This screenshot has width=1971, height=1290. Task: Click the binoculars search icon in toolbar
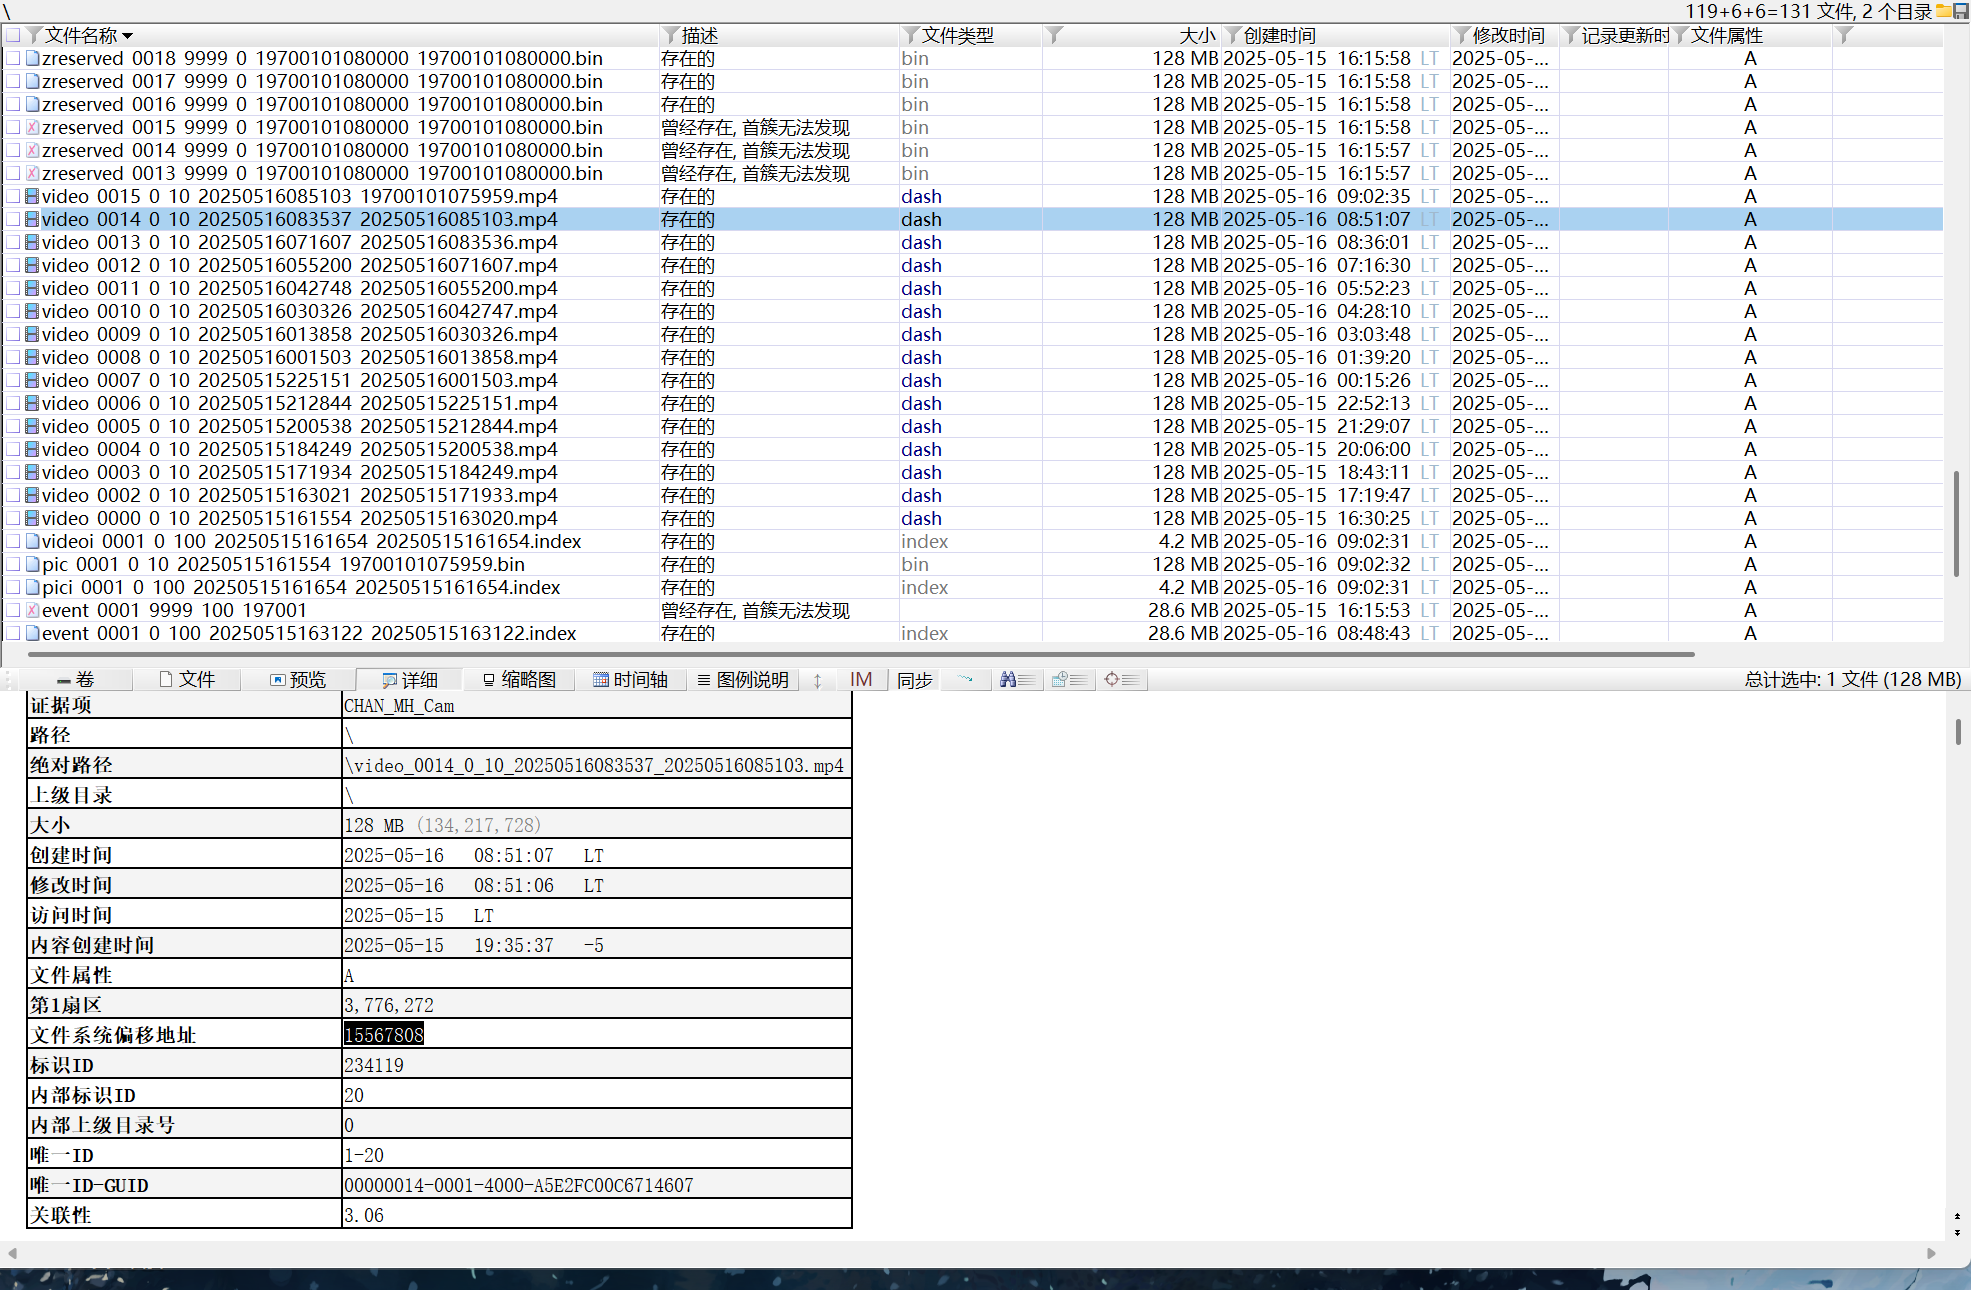tap(1008, 680)
